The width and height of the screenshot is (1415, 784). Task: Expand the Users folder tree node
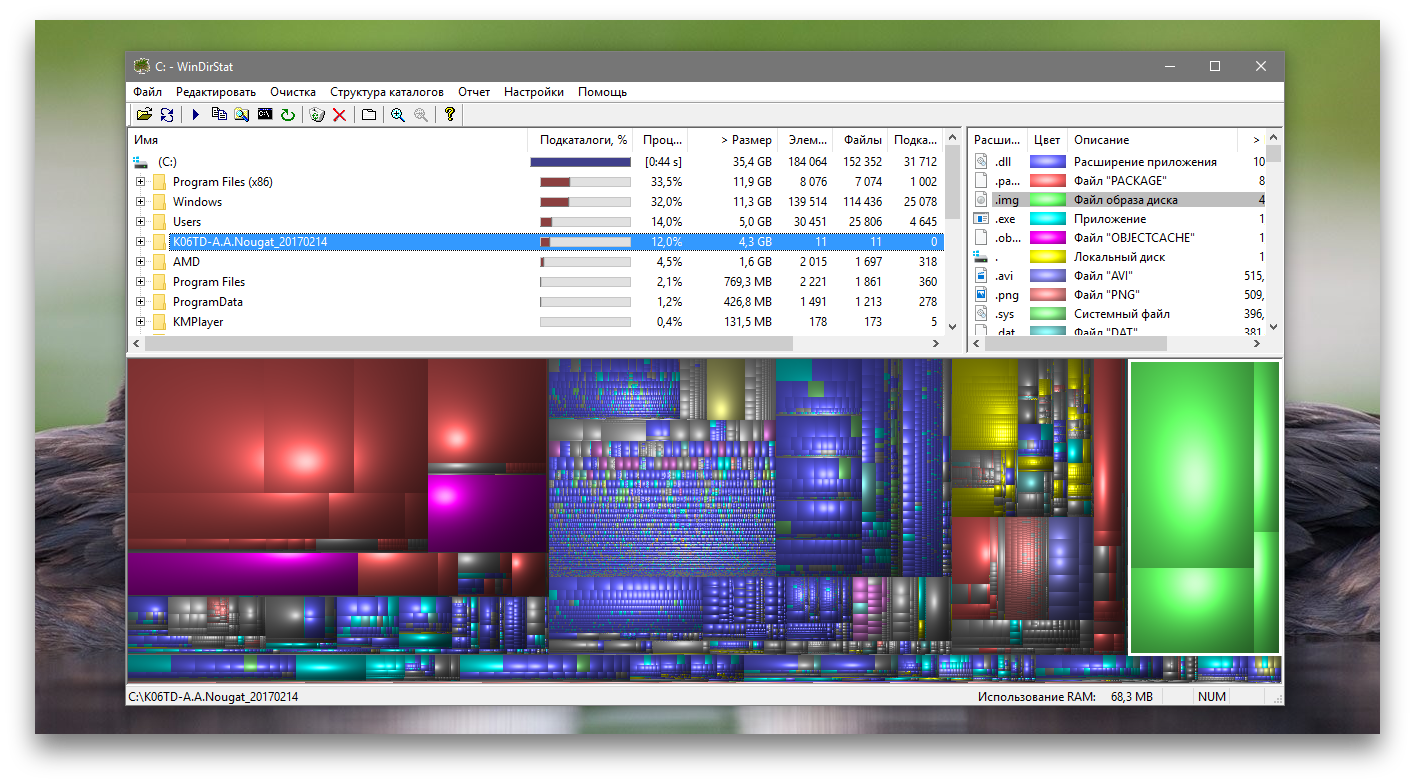pyautogui.click(x=140, y=222)
